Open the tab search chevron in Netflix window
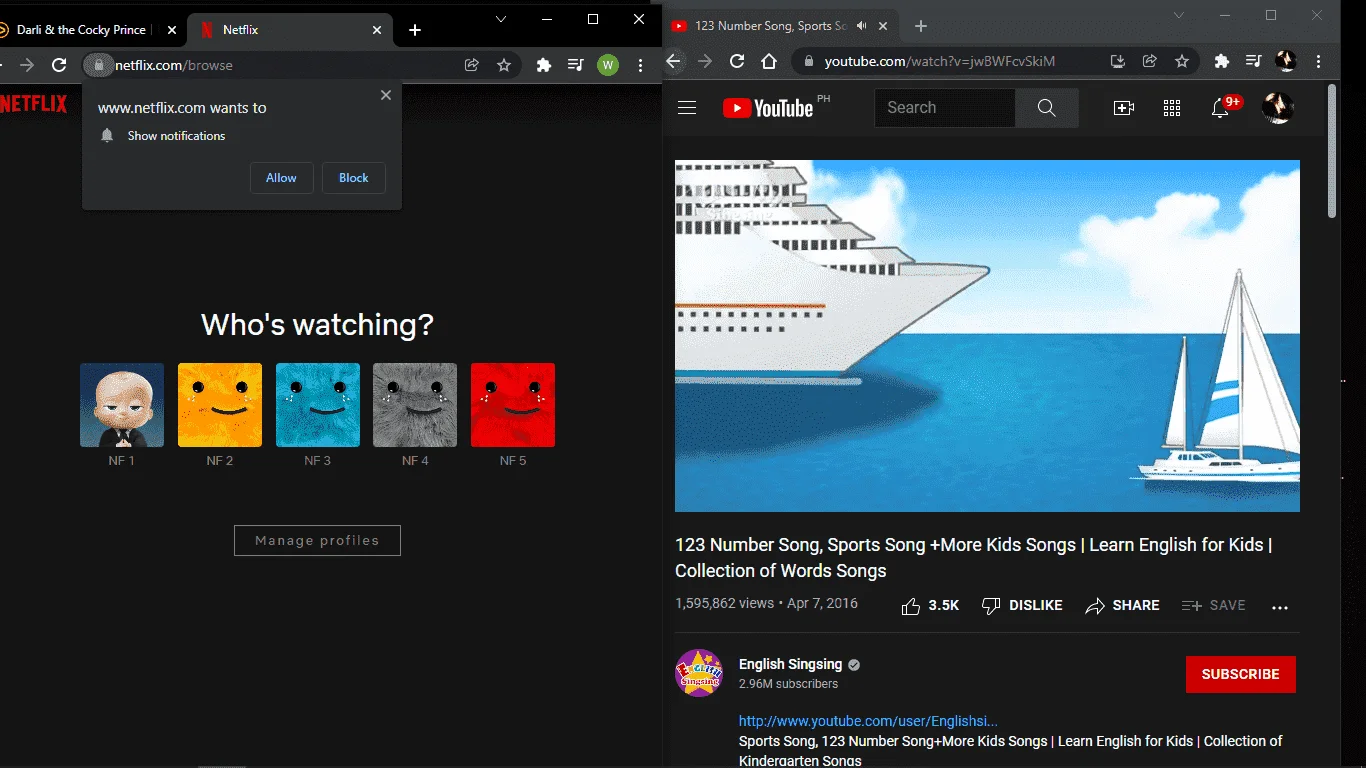Image resolution: width=1366 pixels, height=768 pixels. [x=501, y=18]
